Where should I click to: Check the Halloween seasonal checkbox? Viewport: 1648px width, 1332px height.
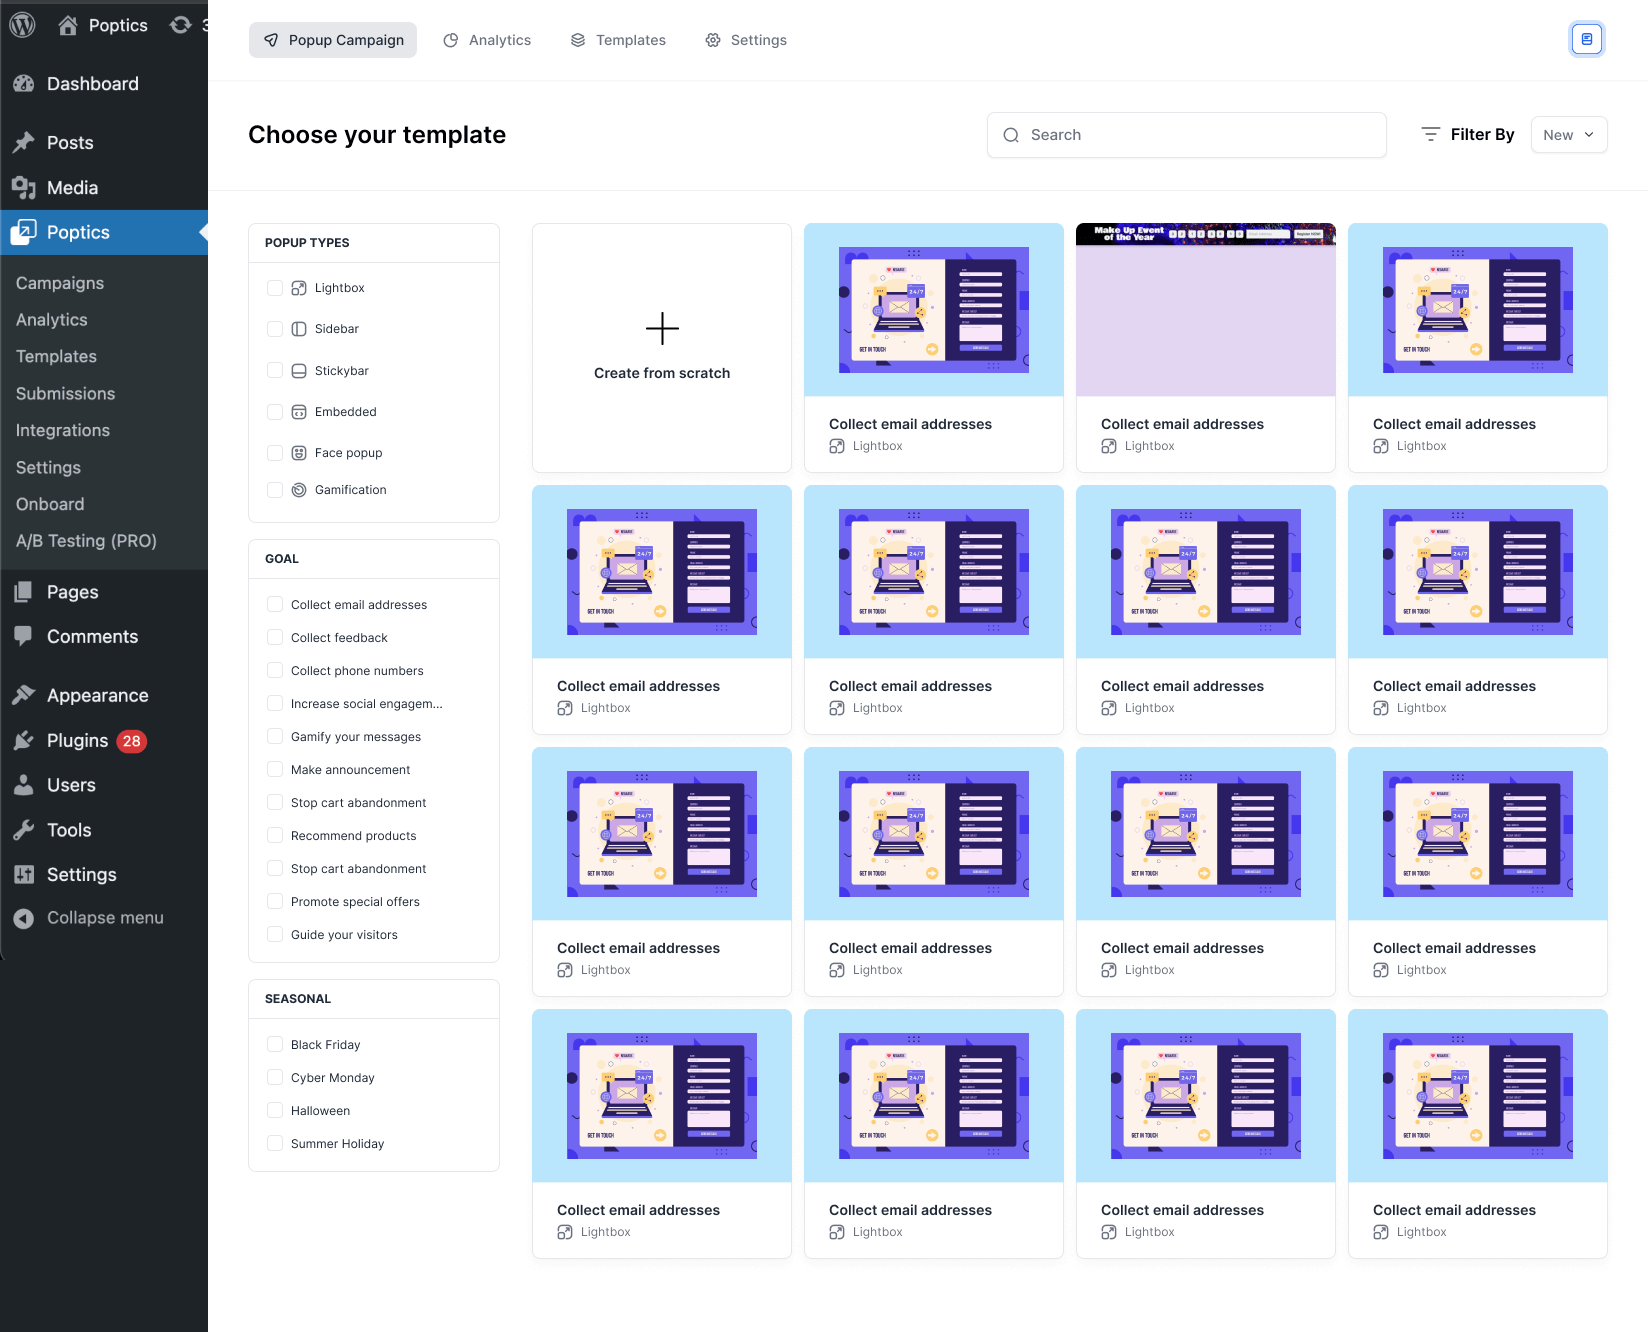275,1111
